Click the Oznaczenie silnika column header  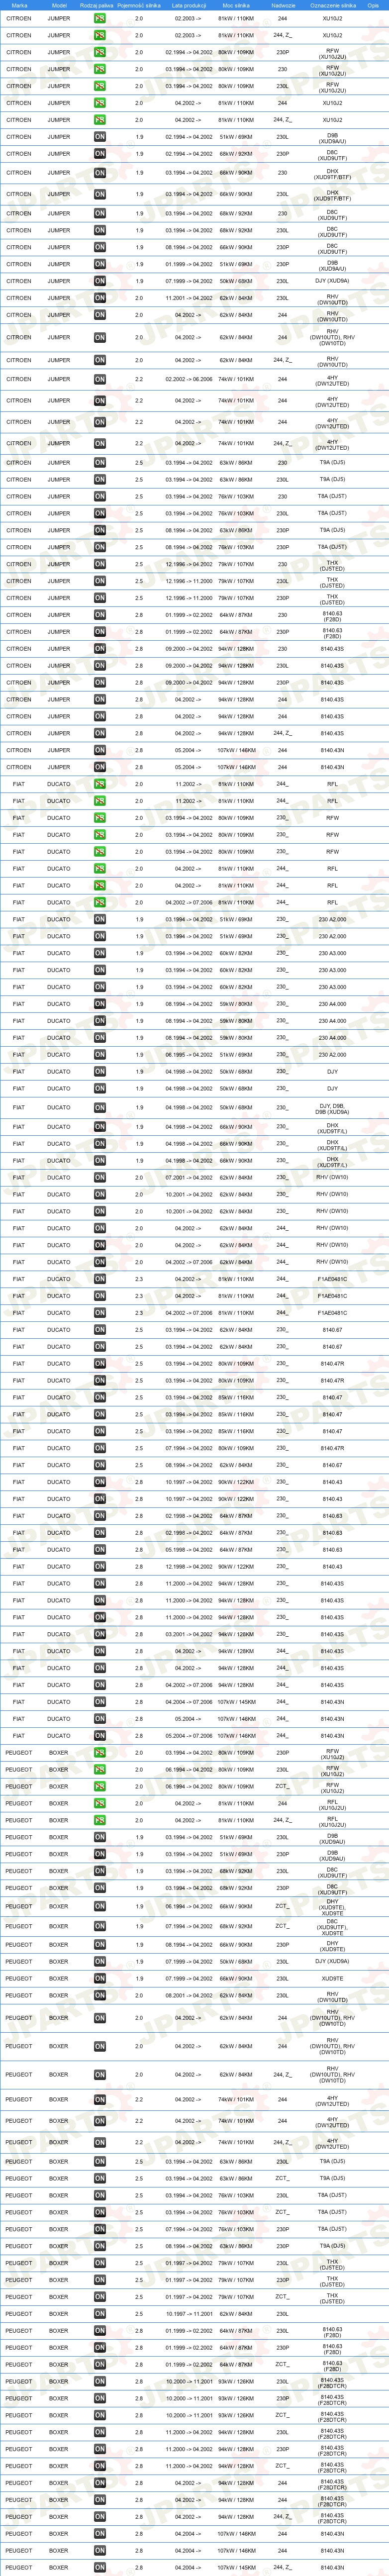click(333, 5)
